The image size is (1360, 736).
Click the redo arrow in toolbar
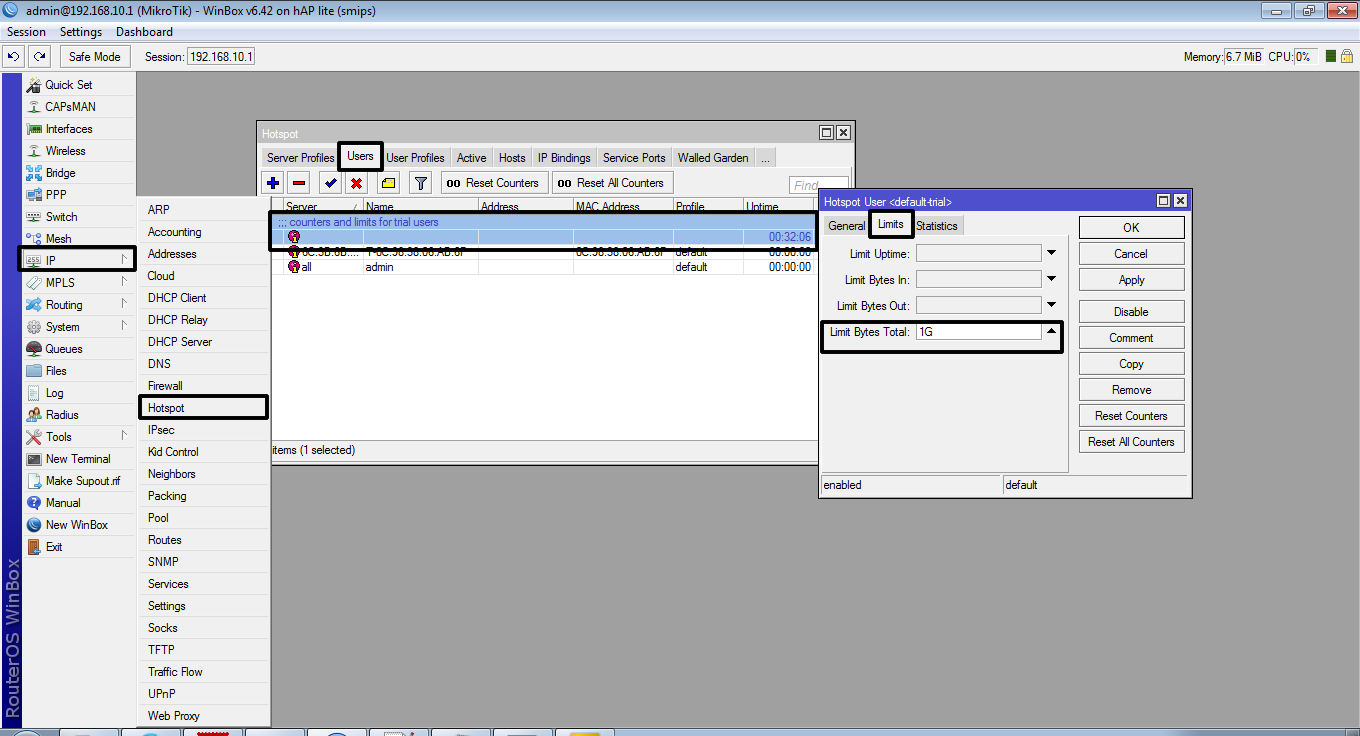39,57
